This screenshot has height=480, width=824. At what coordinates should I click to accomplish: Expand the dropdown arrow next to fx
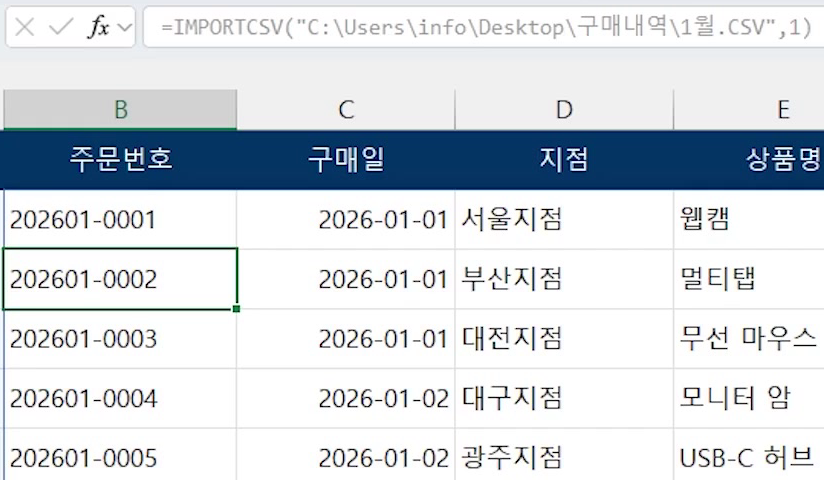click(125, 27)
